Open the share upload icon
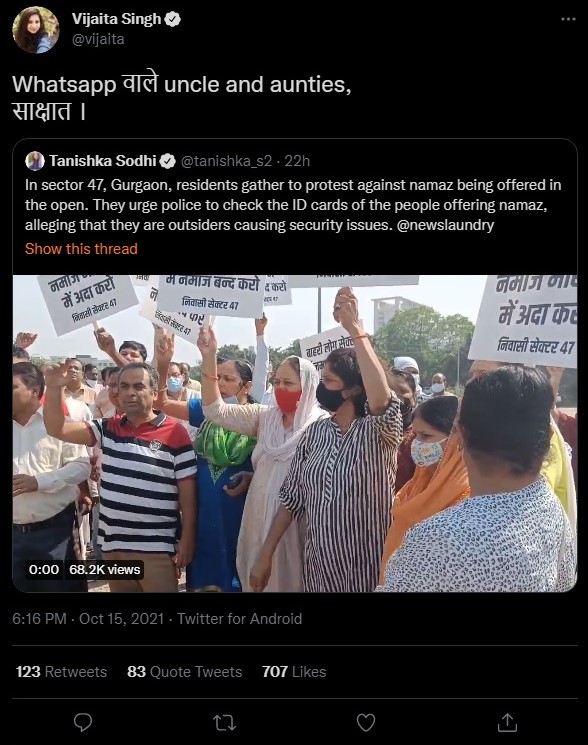 tap(507, 722)
